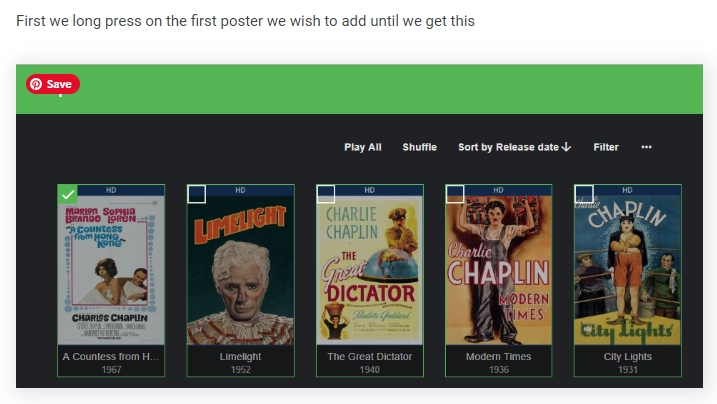Click the HD badge on The Great Dictator
717x404 pixels.
369,190
